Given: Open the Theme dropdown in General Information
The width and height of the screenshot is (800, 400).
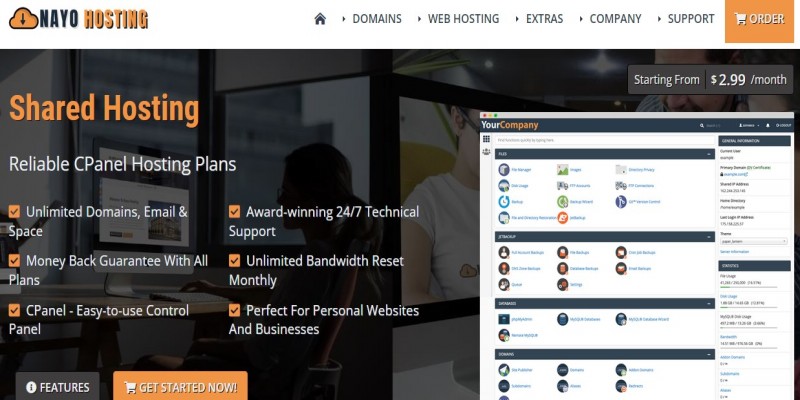Looking at the screenshot, I should 754,241.
